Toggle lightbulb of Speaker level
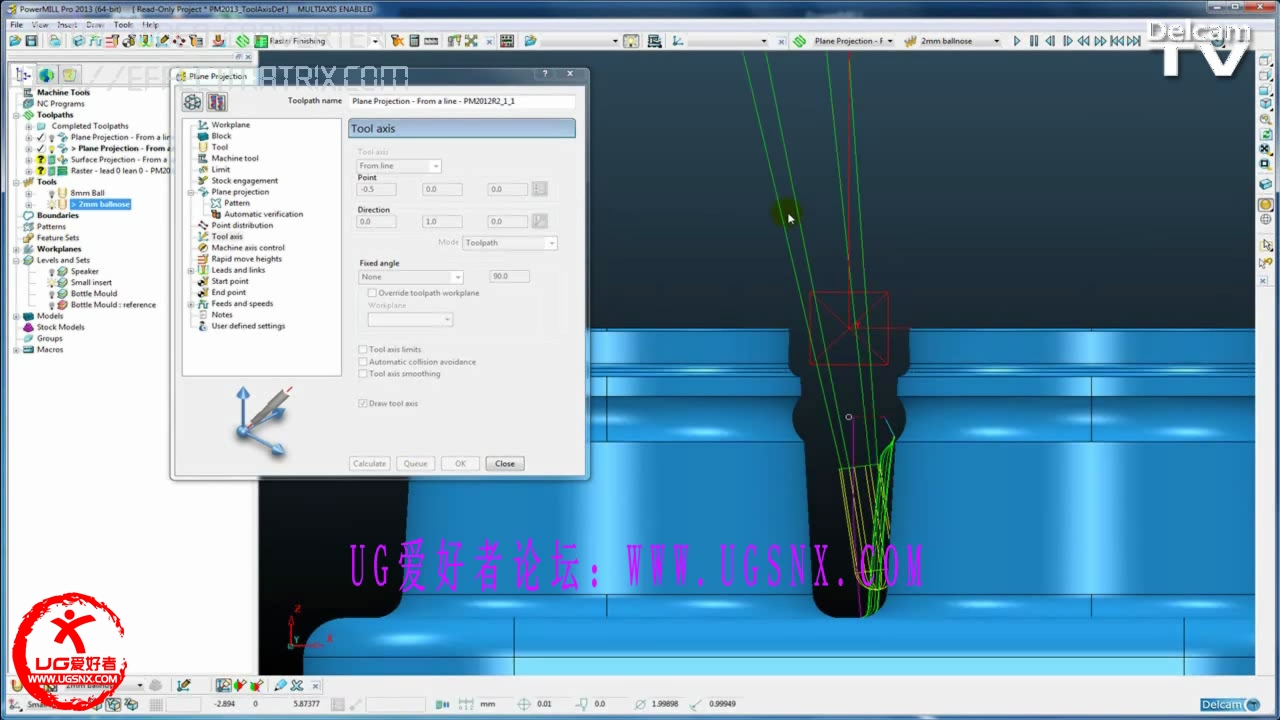Image resolution: width=1280 pixels, height=720 pixels. click(x=52, y=271)
